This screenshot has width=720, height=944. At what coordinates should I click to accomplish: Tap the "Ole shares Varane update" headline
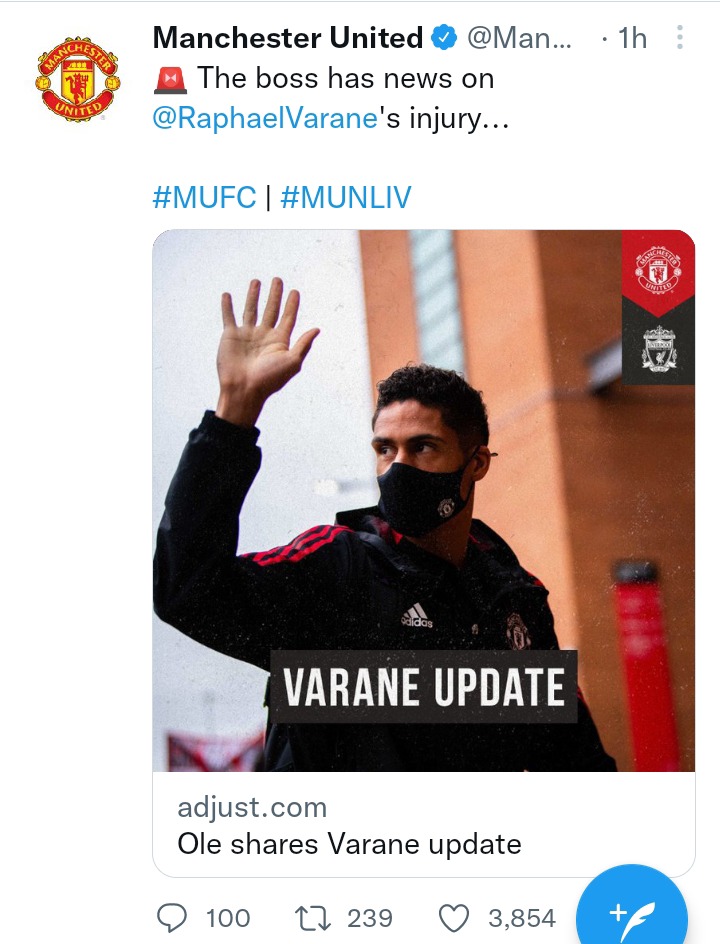click(x=349, y=843)
